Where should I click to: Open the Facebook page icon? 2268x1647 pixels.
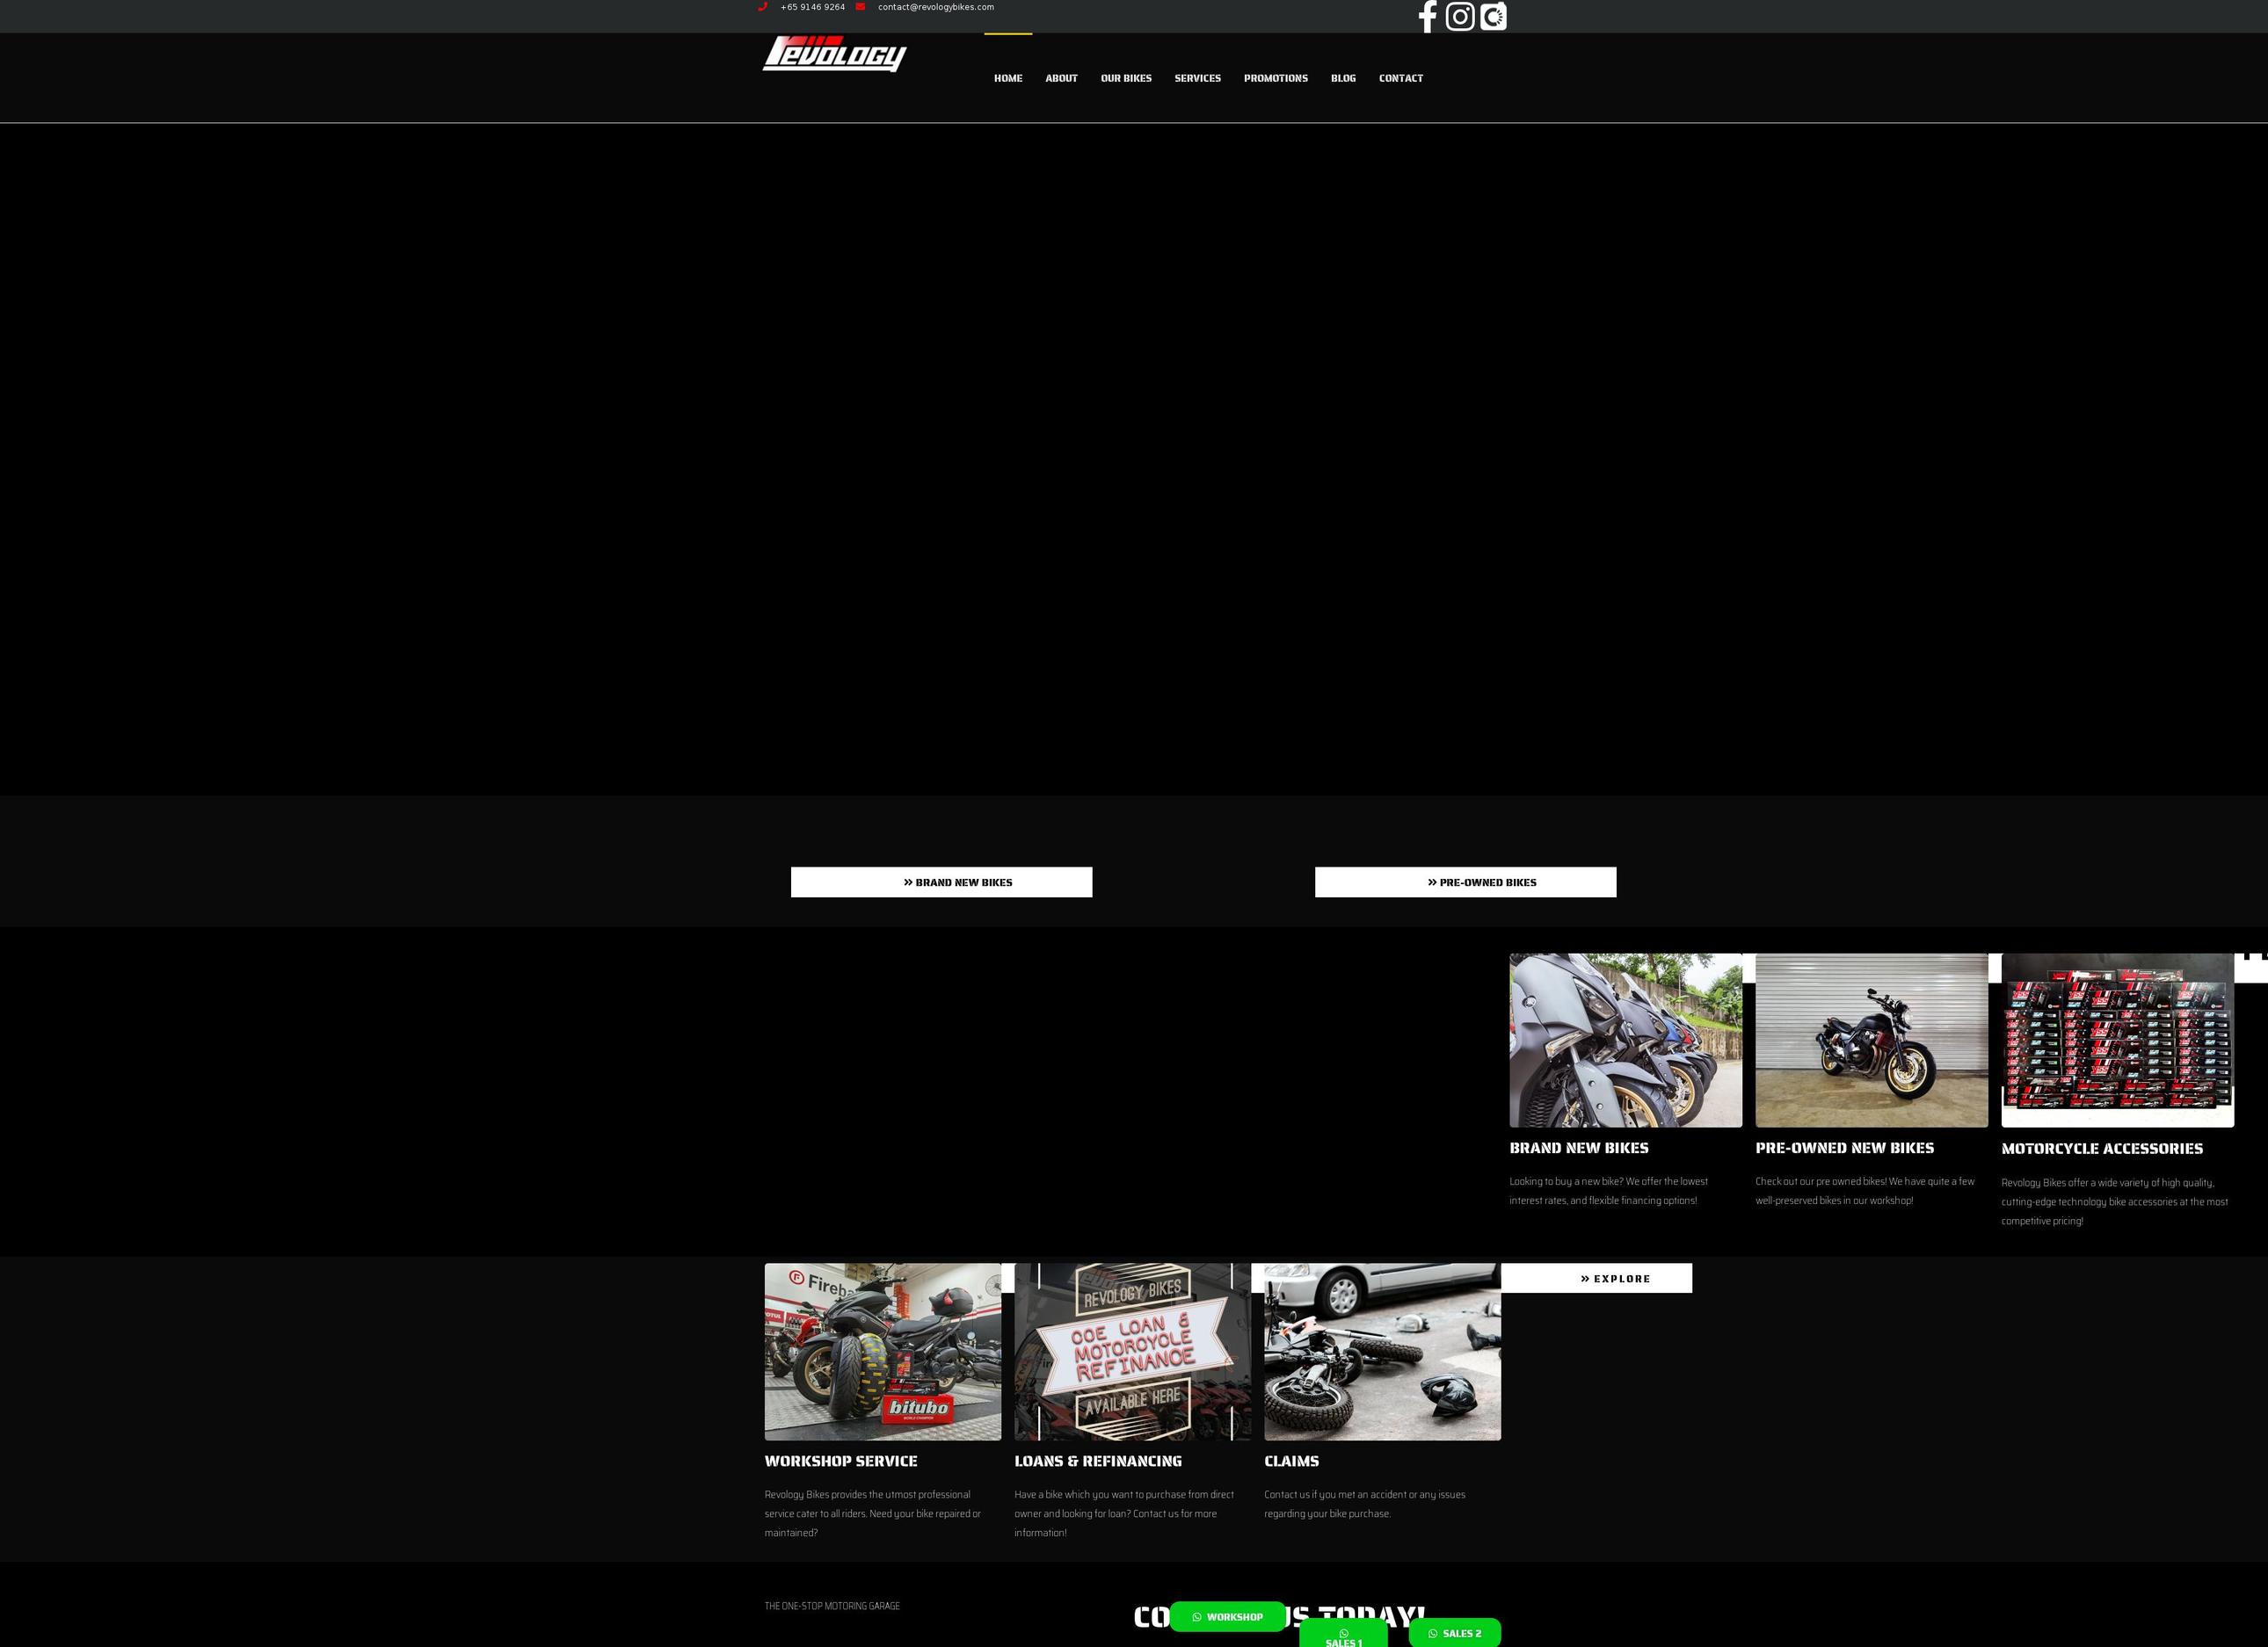(x=1427, y=17)
